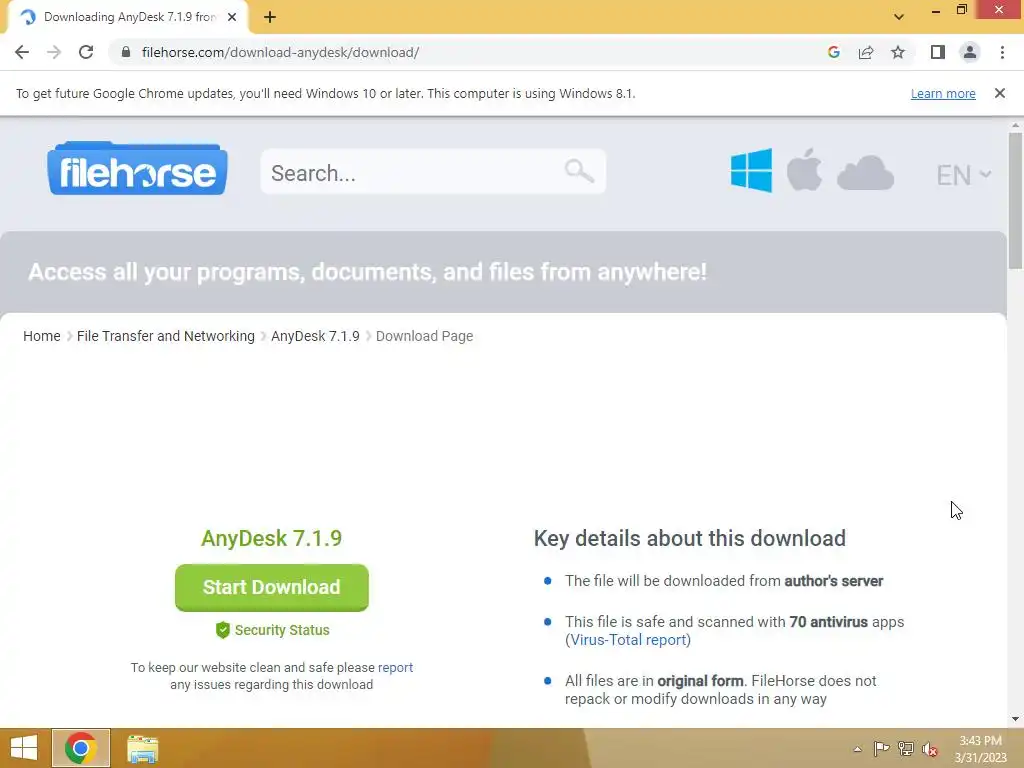This screenshot has height=768, width=1024.
Task: Click the AnyDesk 7.1.9 green heading
Action: [x=272, y=538]
